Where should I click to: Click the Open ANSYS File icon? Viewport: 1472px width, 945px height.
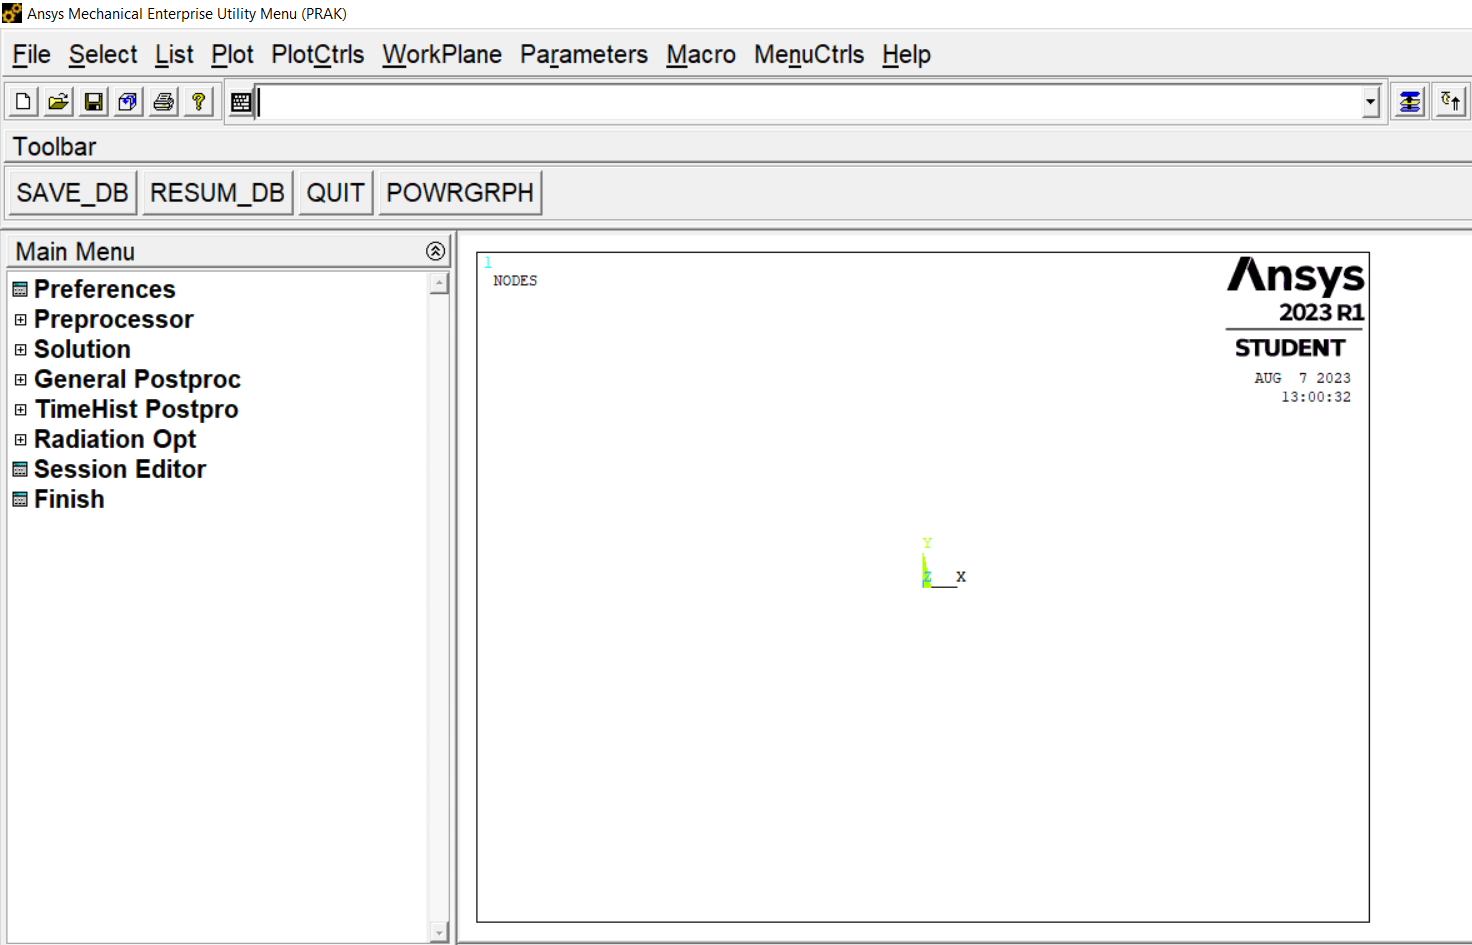pos(58,102)
